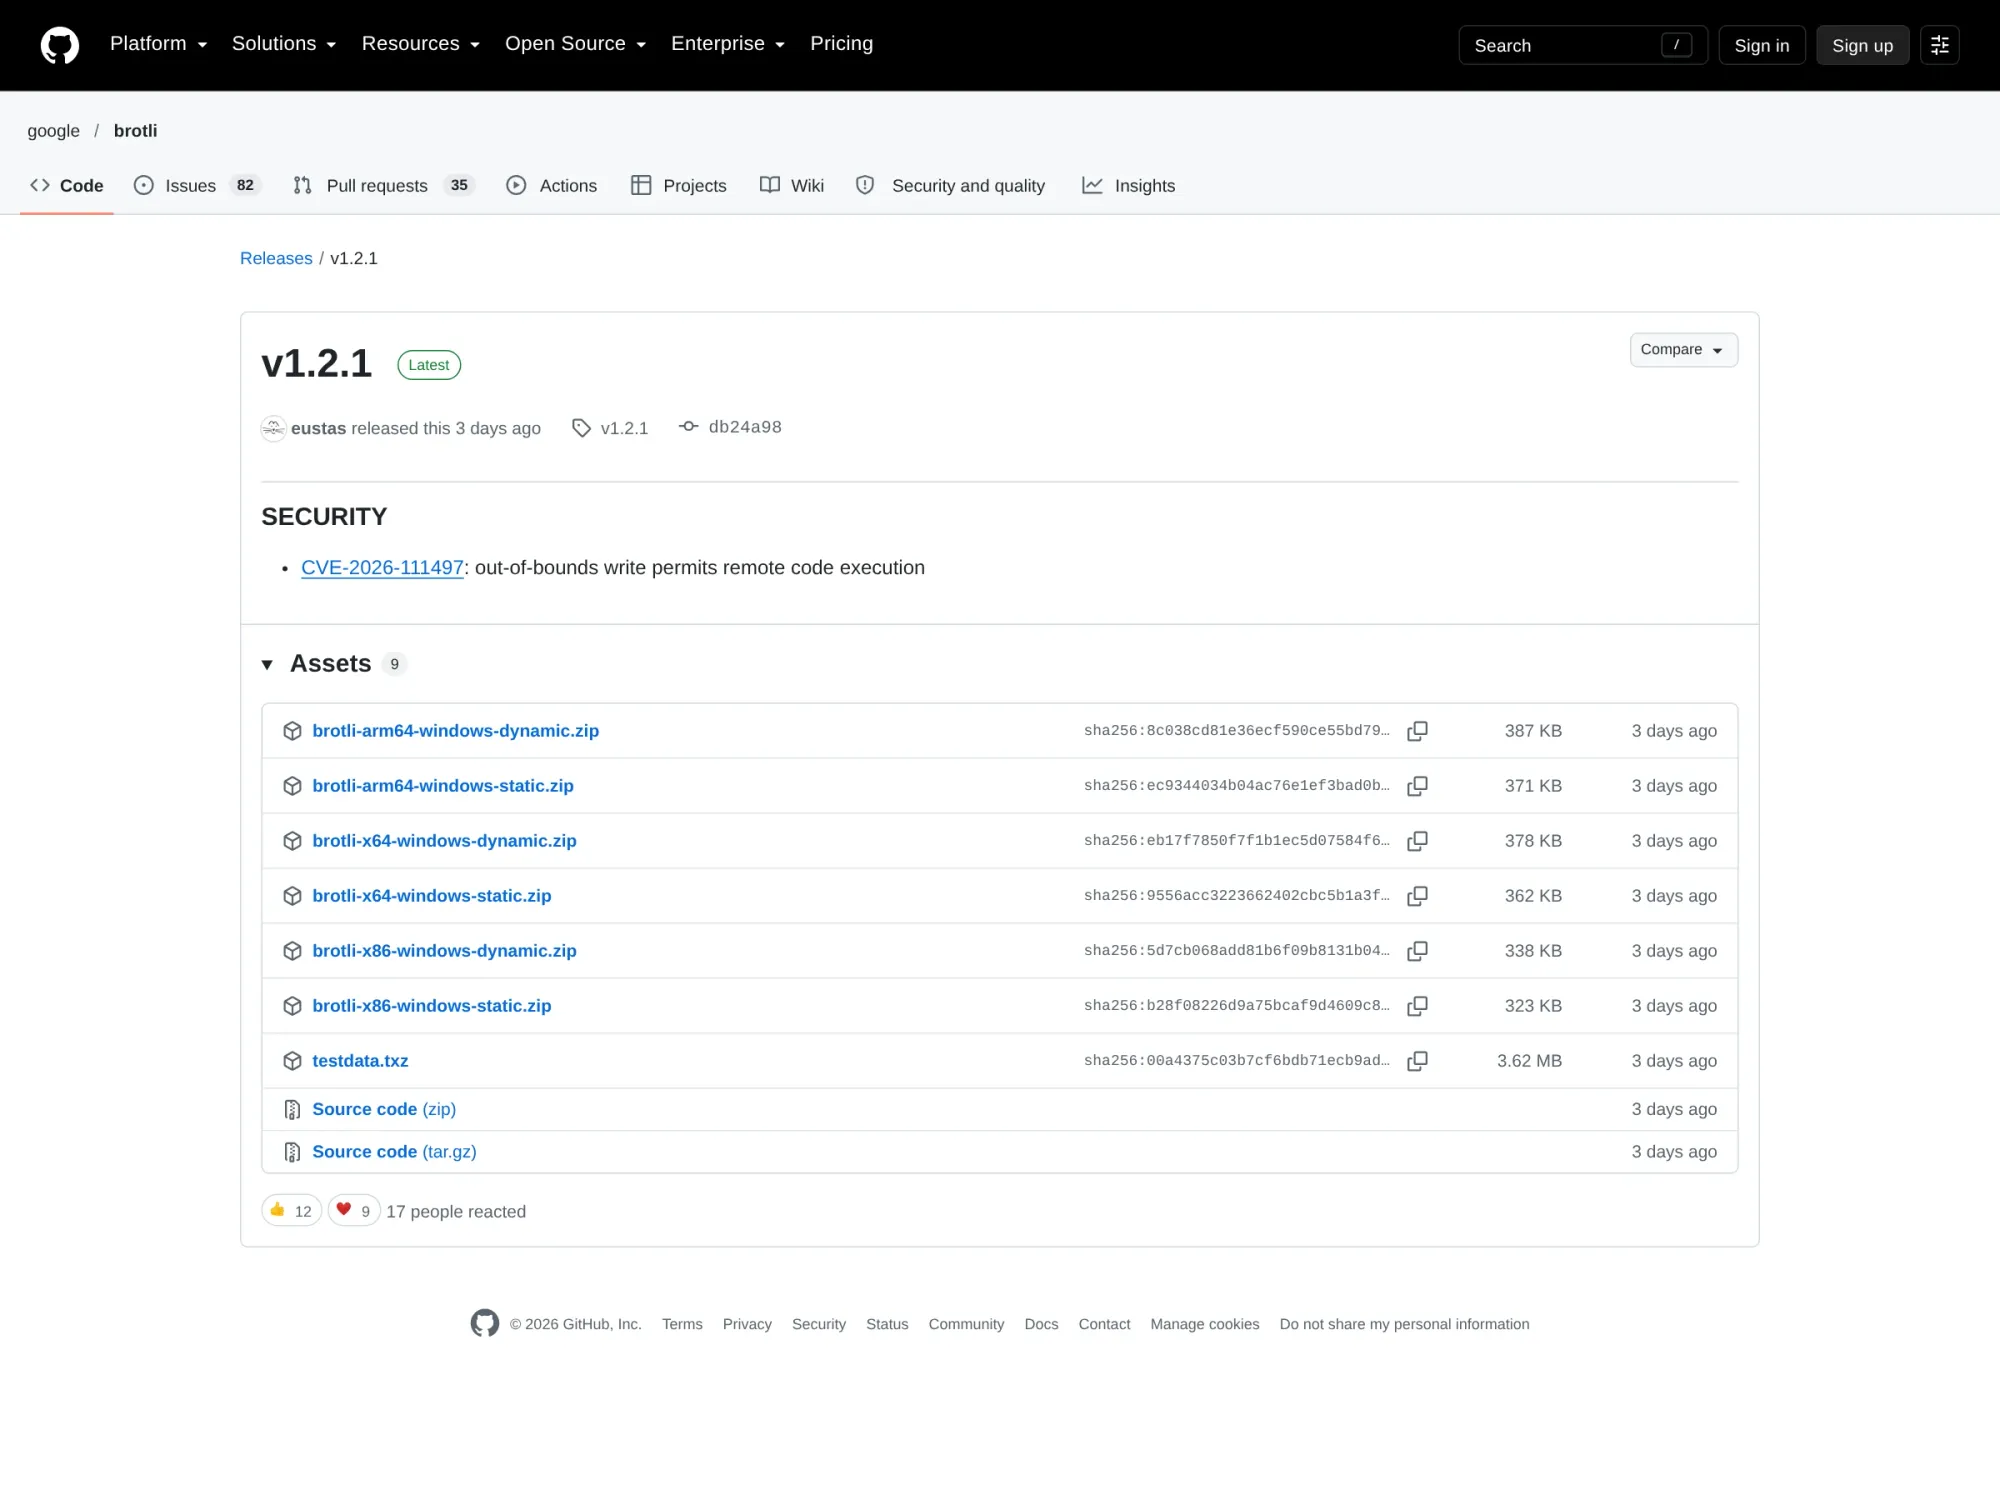Copy sha256 for brotli-x64-windows-static.zip
This screenshot has width=2000, height=1500.
[x=1417, y=896]
